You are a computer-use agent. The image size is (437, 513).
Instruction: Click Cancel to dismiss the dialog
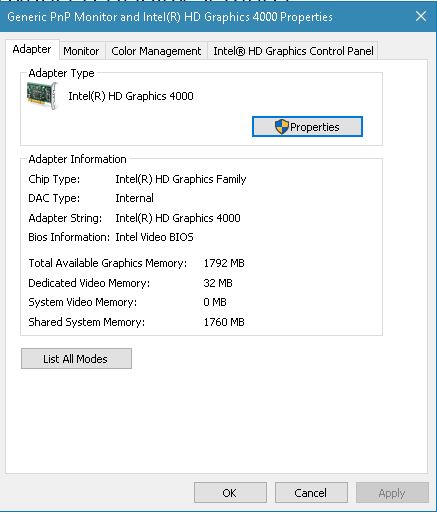pos(311,493)
